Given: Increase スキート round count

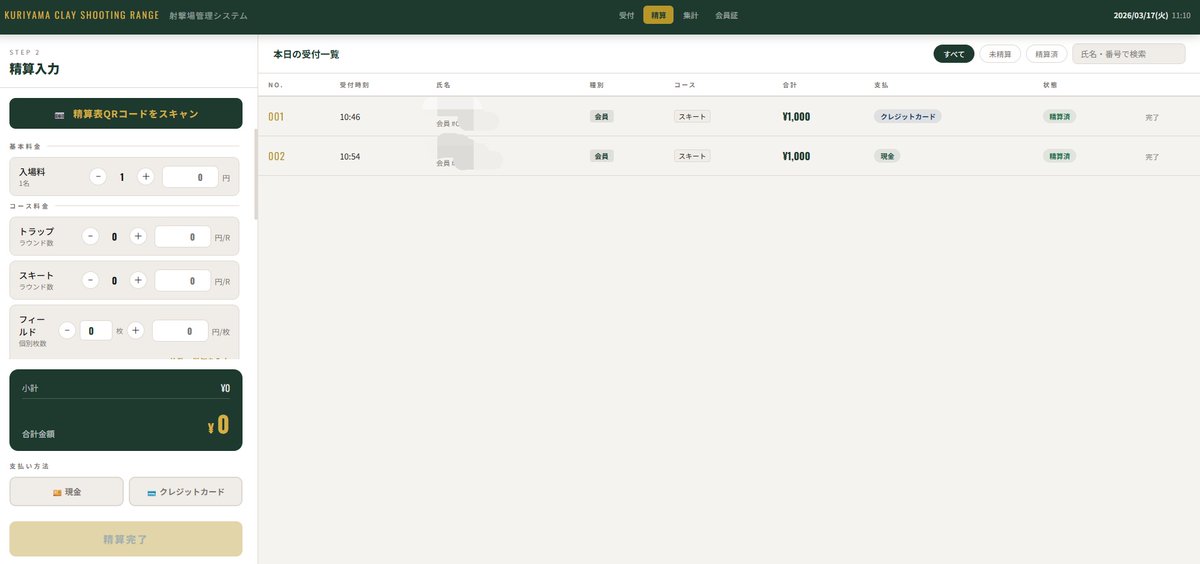Looking at the screenshot, I should coord(138,280).
